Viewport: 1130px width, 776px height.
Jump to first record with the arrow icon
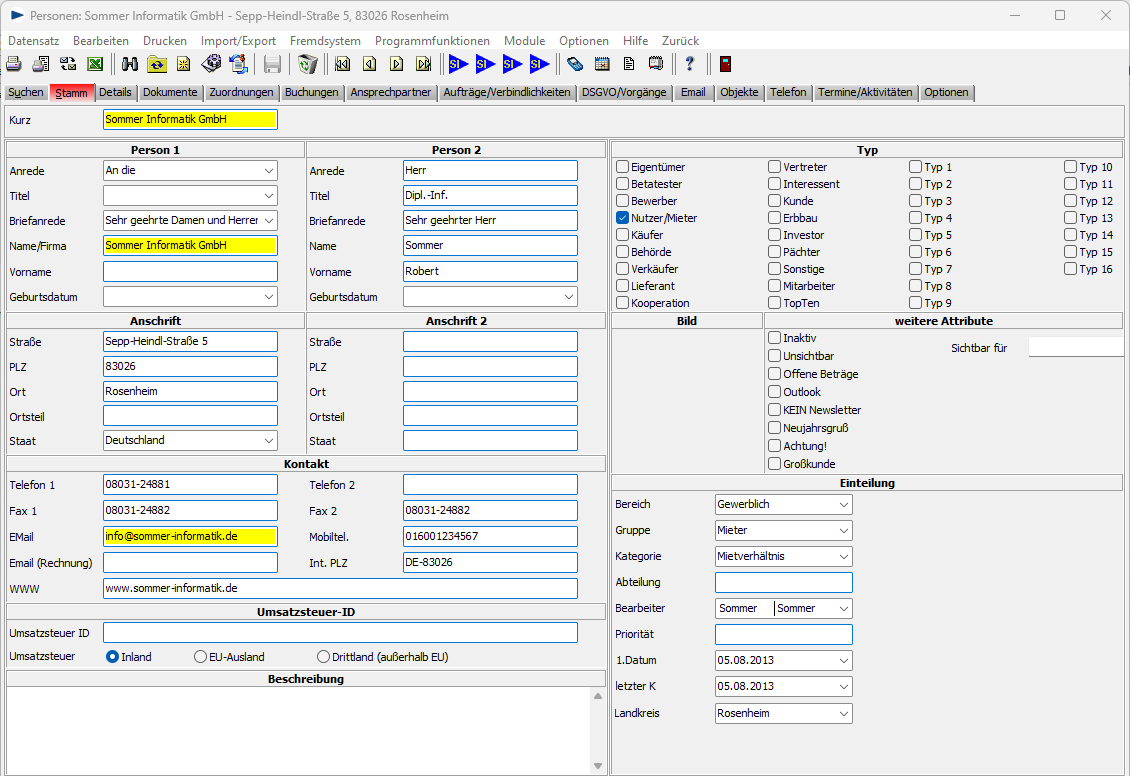[x=343, y=65]
